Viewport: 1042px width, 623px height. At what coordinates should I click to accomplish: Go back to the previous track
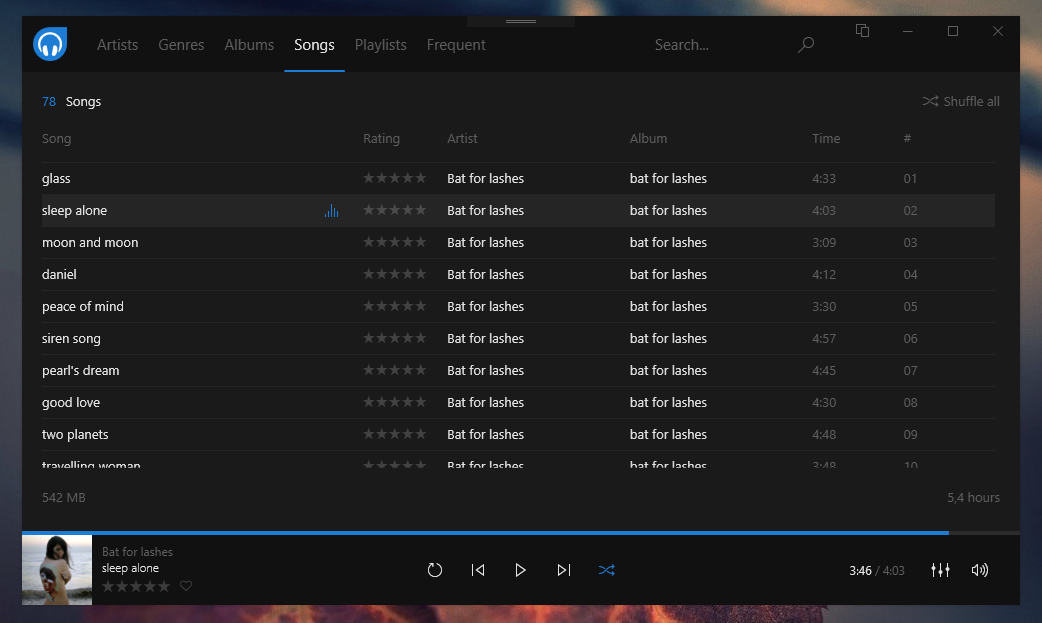pos(478,570)
